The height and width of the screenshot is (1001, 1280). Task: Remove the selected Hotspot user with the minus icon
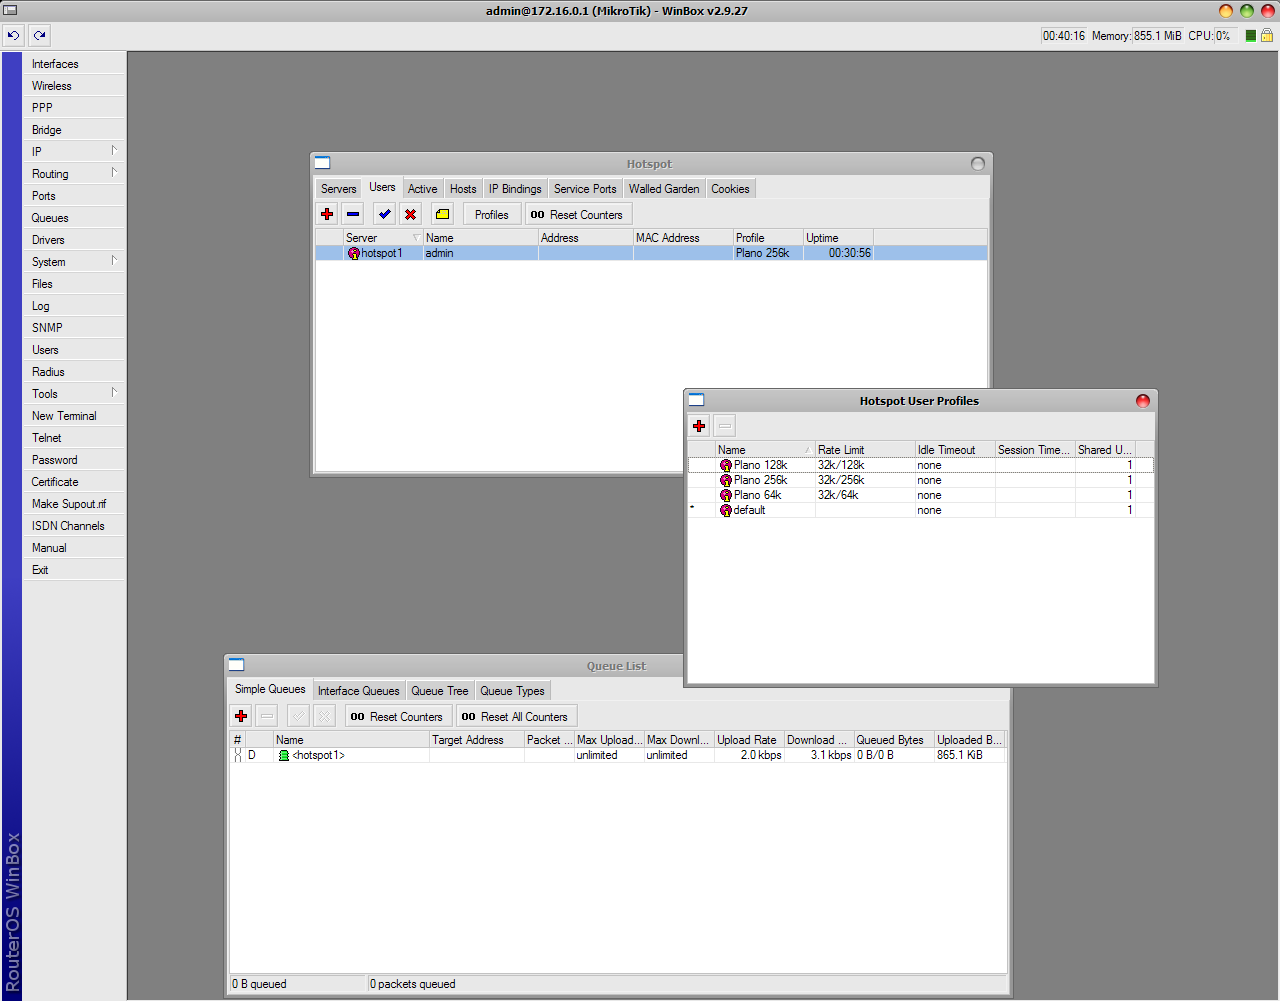point(353,214)
